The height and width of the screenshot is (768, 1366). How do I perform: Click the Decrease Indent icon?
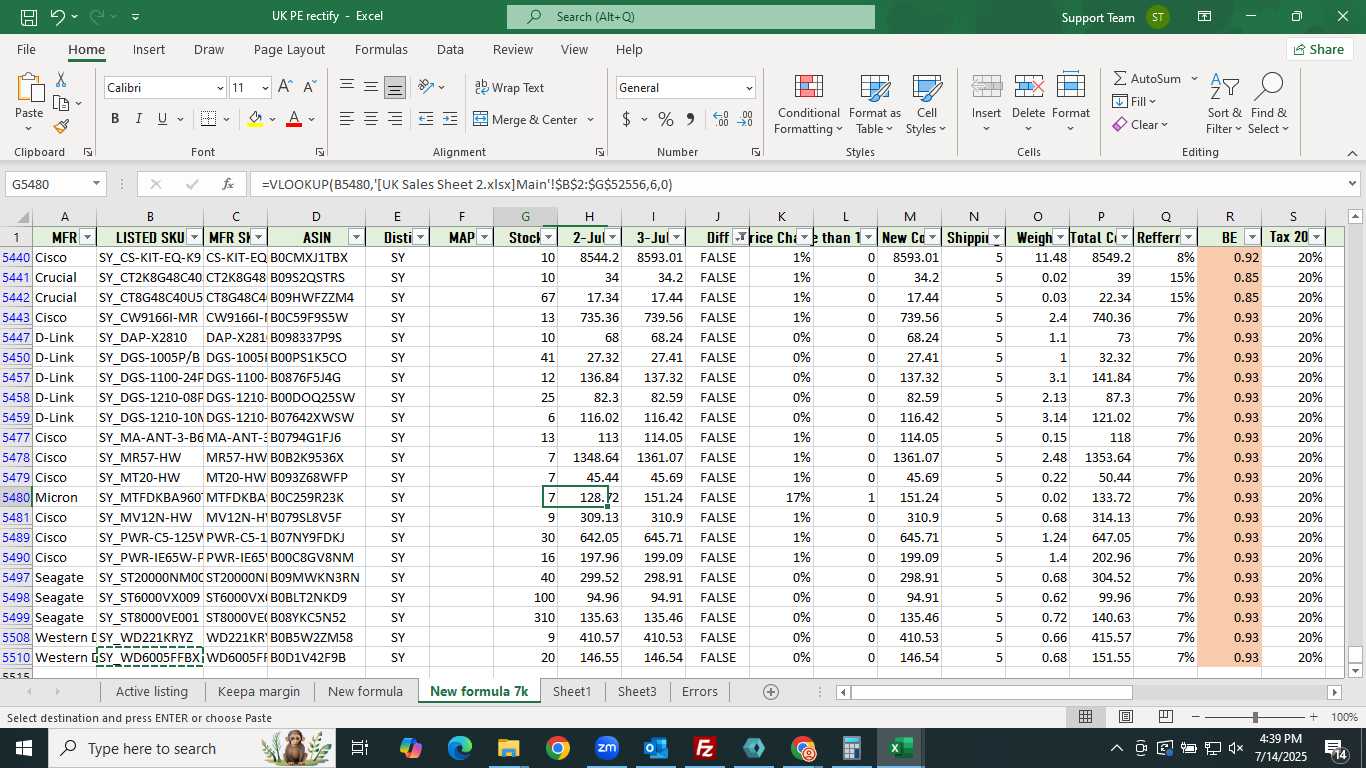click(x=426, y=119)
